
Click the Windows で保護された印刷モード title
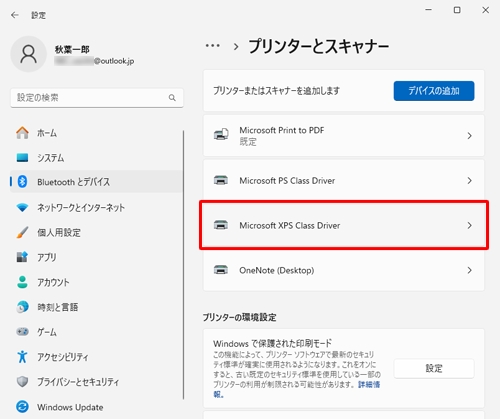[x=272, y=343]
